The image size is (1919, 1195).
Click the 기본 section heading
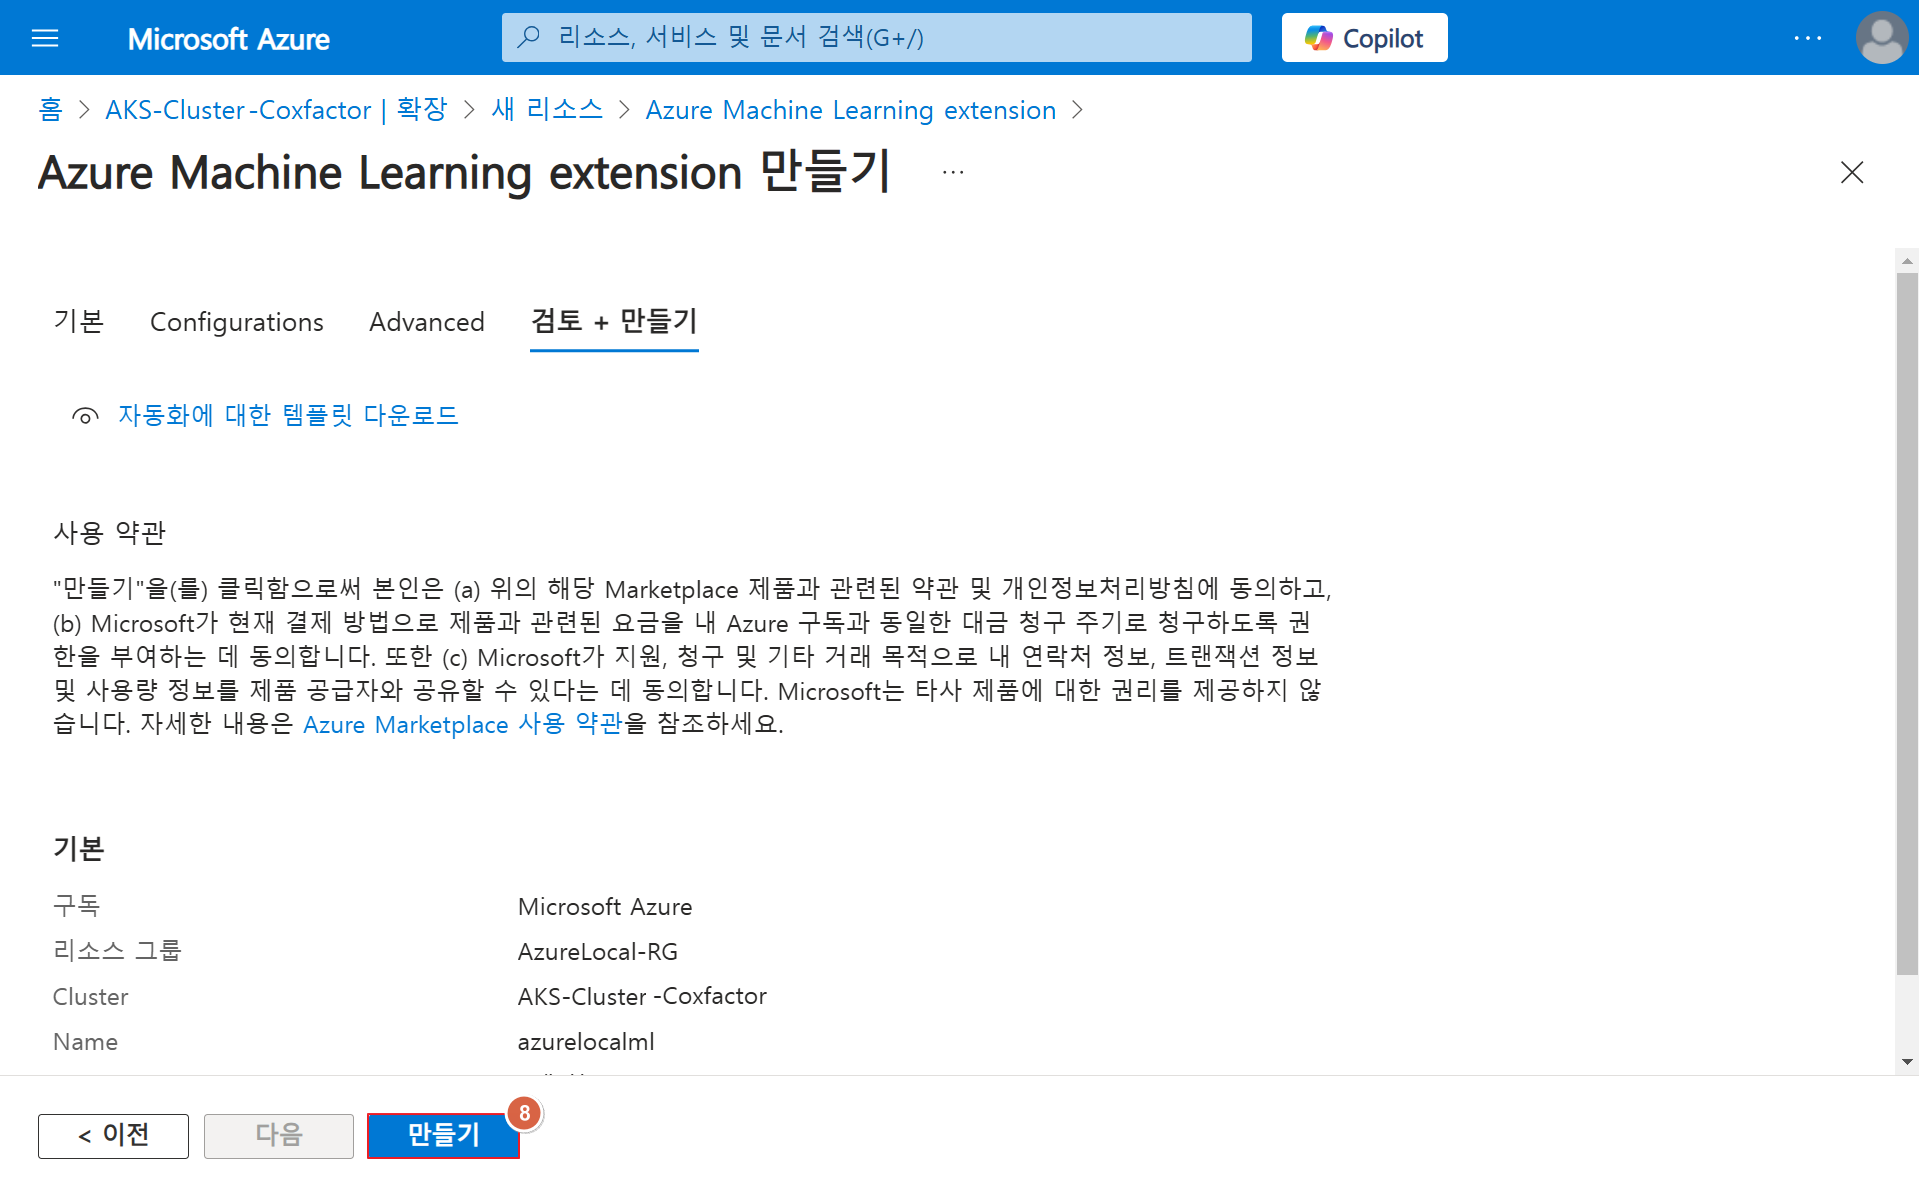click(79, 849)
